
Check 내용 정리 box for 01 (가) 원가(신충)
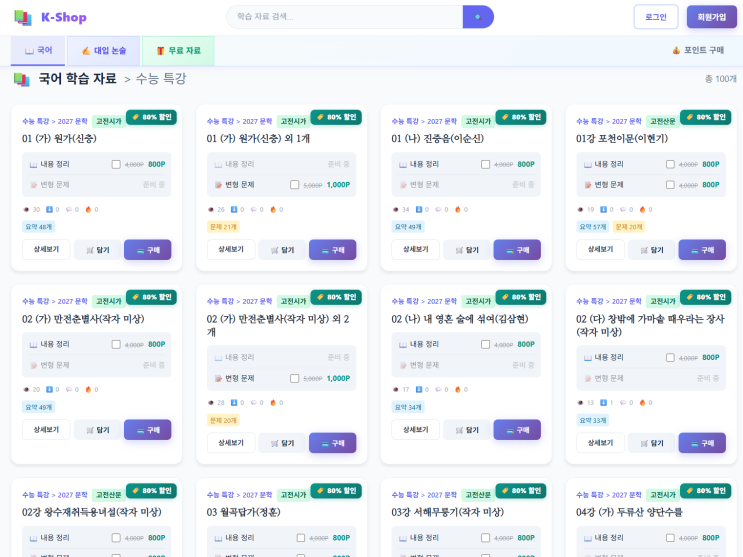pos(116,164)
